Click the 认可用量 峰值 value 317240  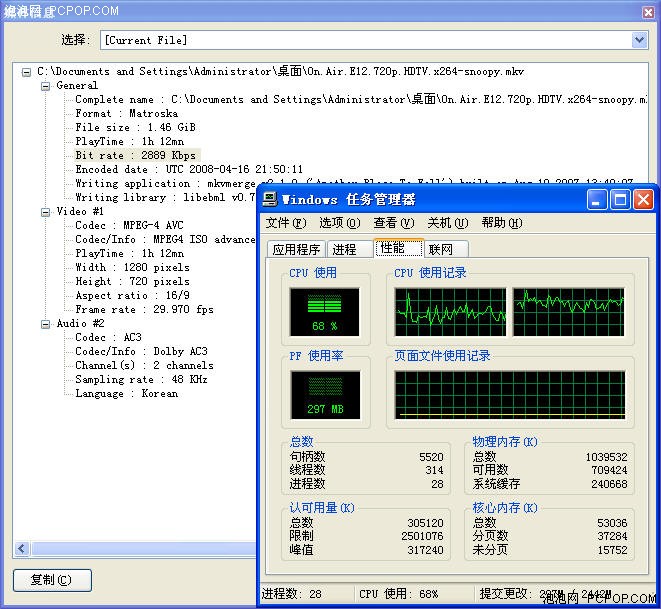click(425, 550)
